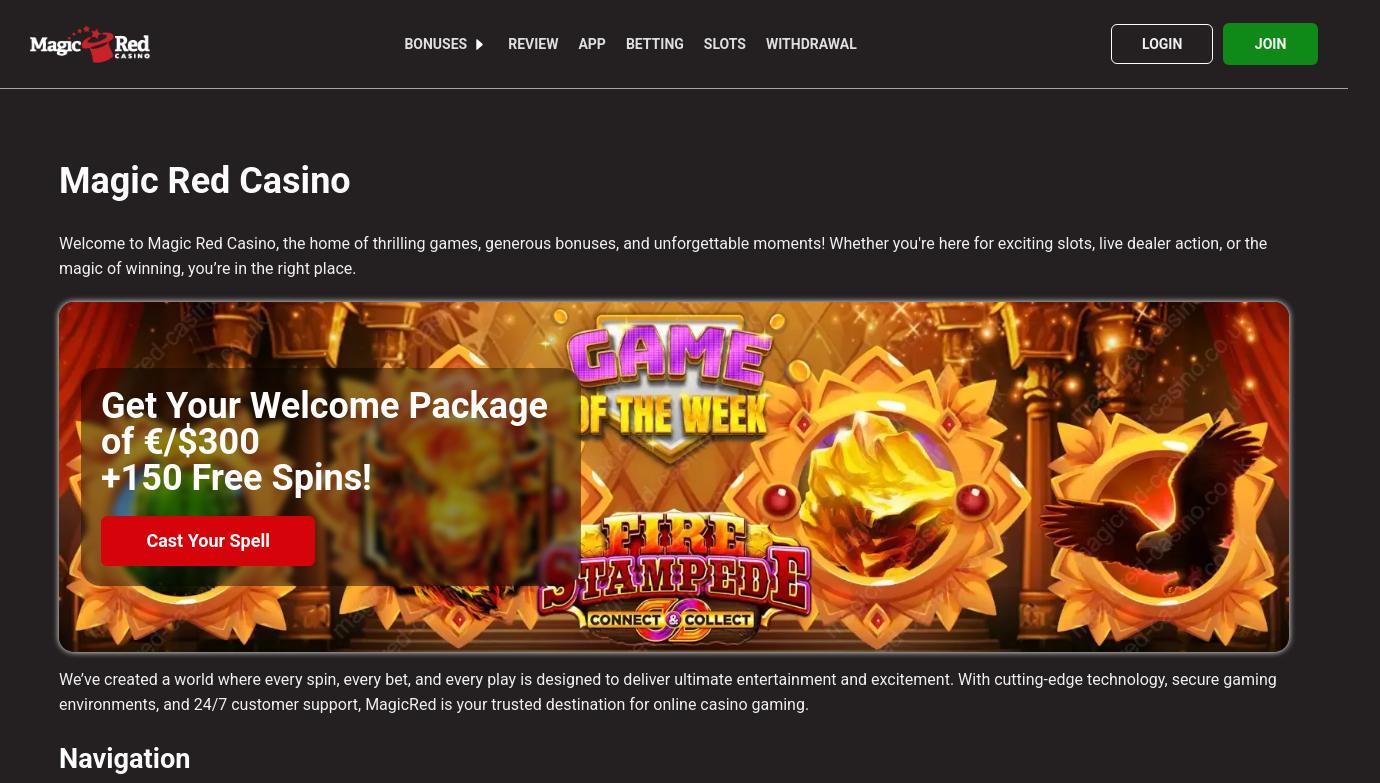Expand the Bonuses dropdown arrow

coord(480,45)
